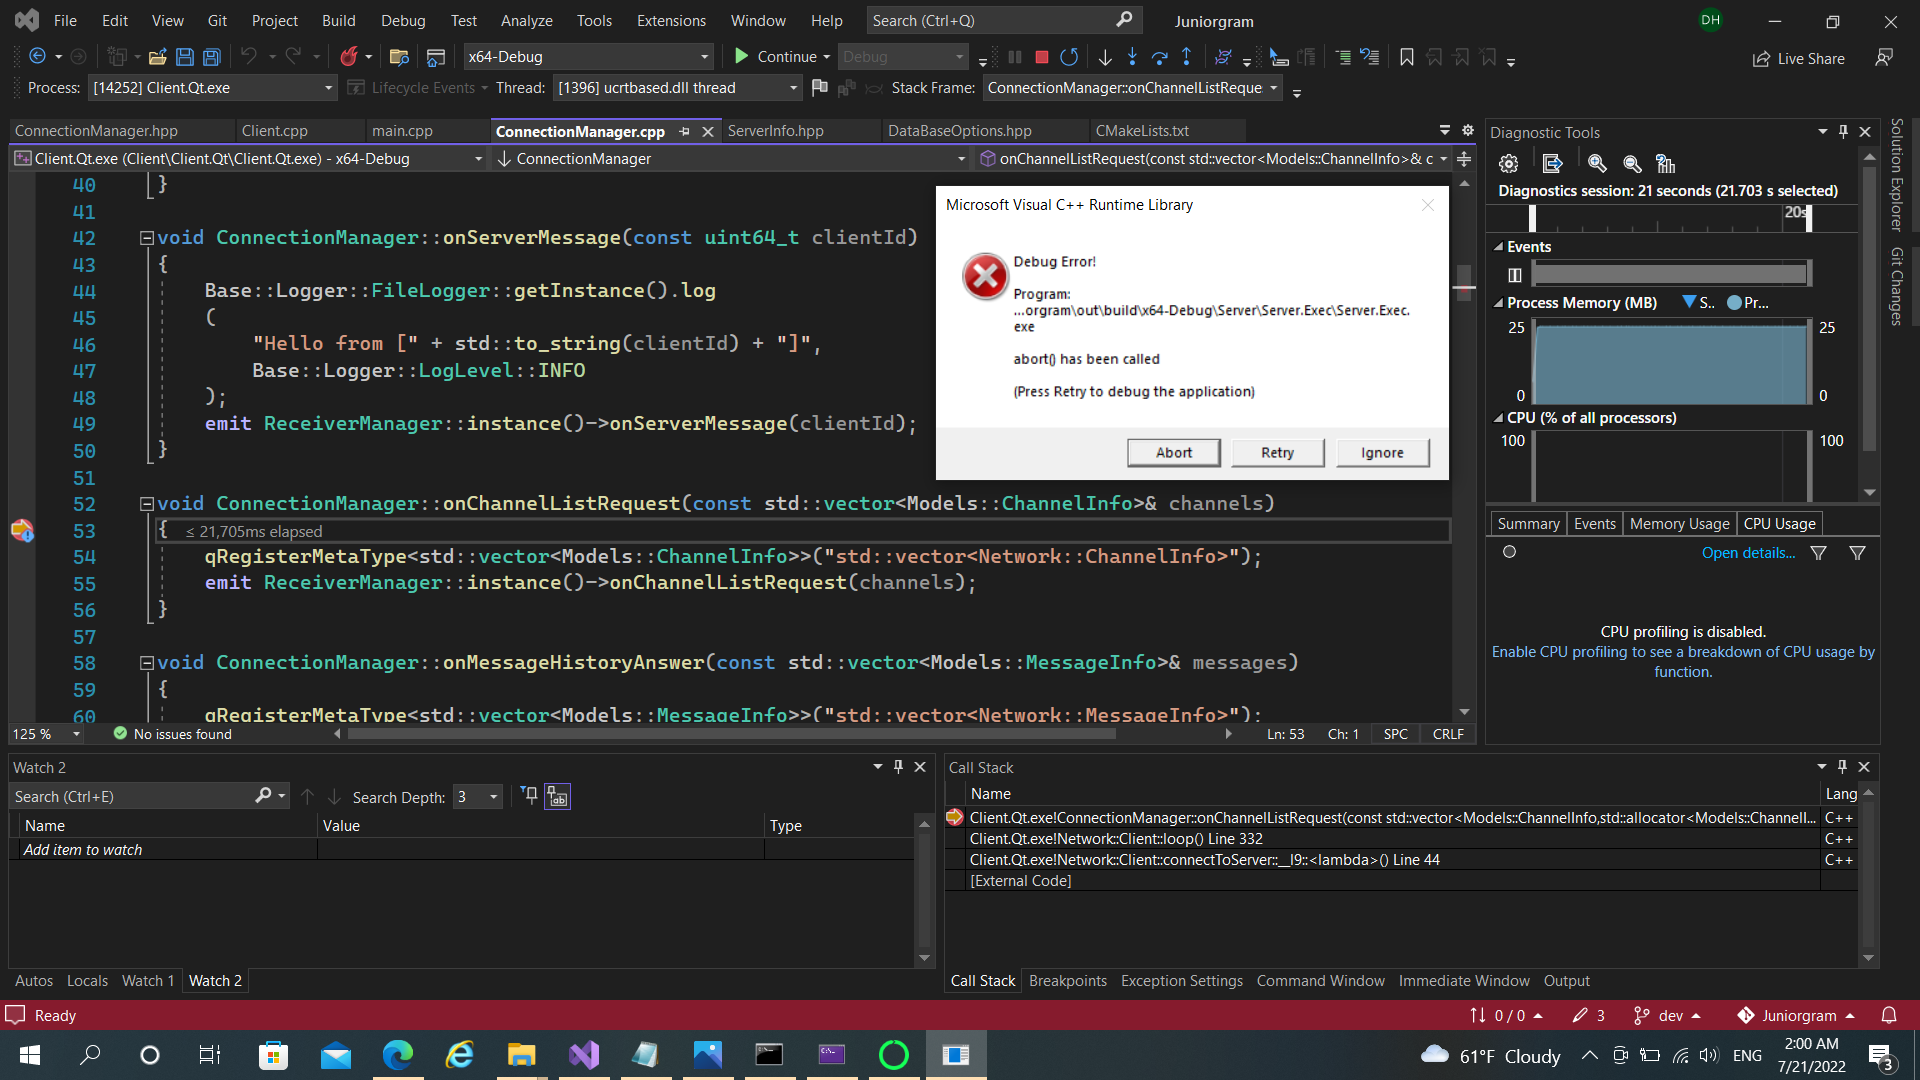The height and width of the screenshot is (1080, 1920).
Task: Toggle a bookmark on the current line
Action: (1406, 57)
